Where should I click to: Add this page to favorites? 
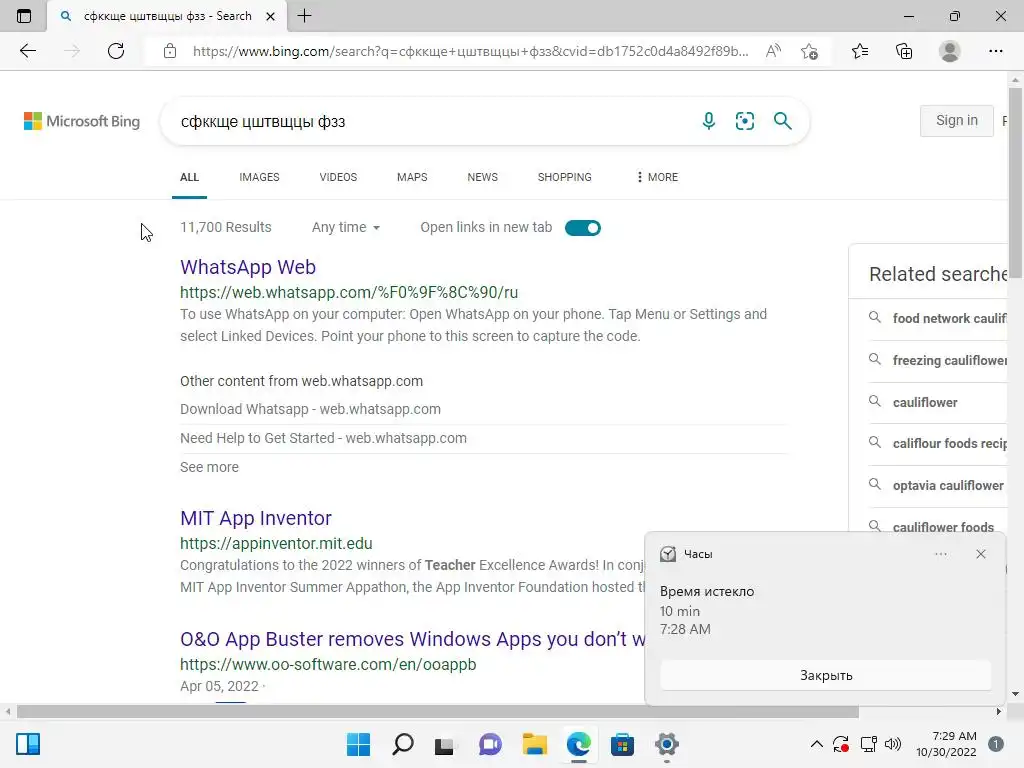click(x=809, y=51)
